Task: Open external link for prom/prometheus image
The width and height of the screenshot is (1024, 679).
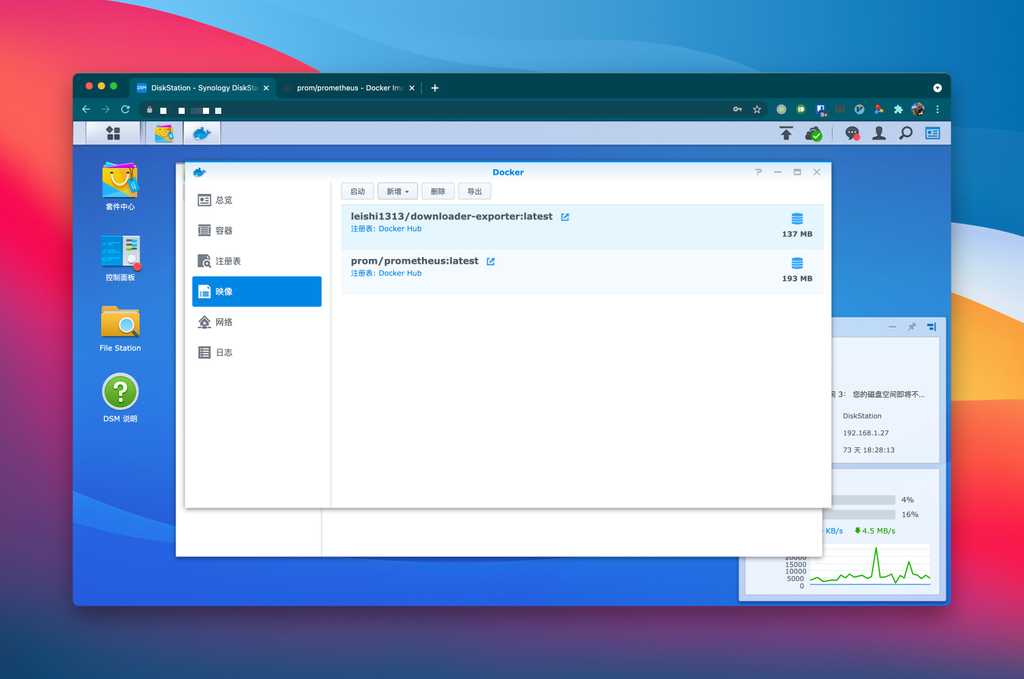Action: 491,262
